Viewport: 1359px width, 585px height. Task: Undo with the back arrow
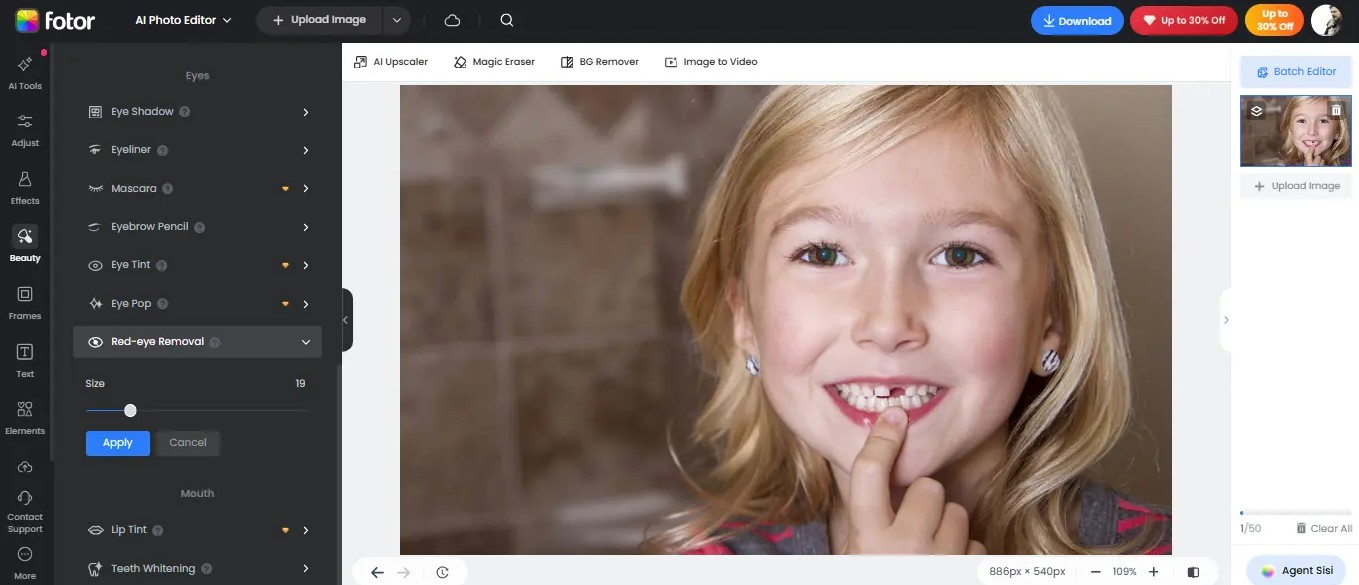pos(377,572)
